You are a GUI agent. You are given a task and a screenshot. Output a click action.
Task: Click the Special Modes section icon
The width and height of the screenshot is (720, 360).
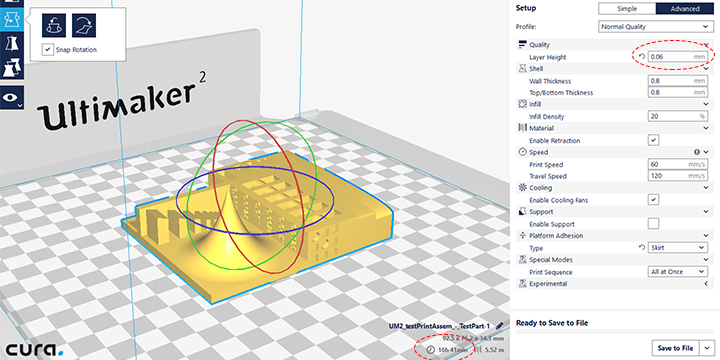pyautogui.click(x=522, y=260)
